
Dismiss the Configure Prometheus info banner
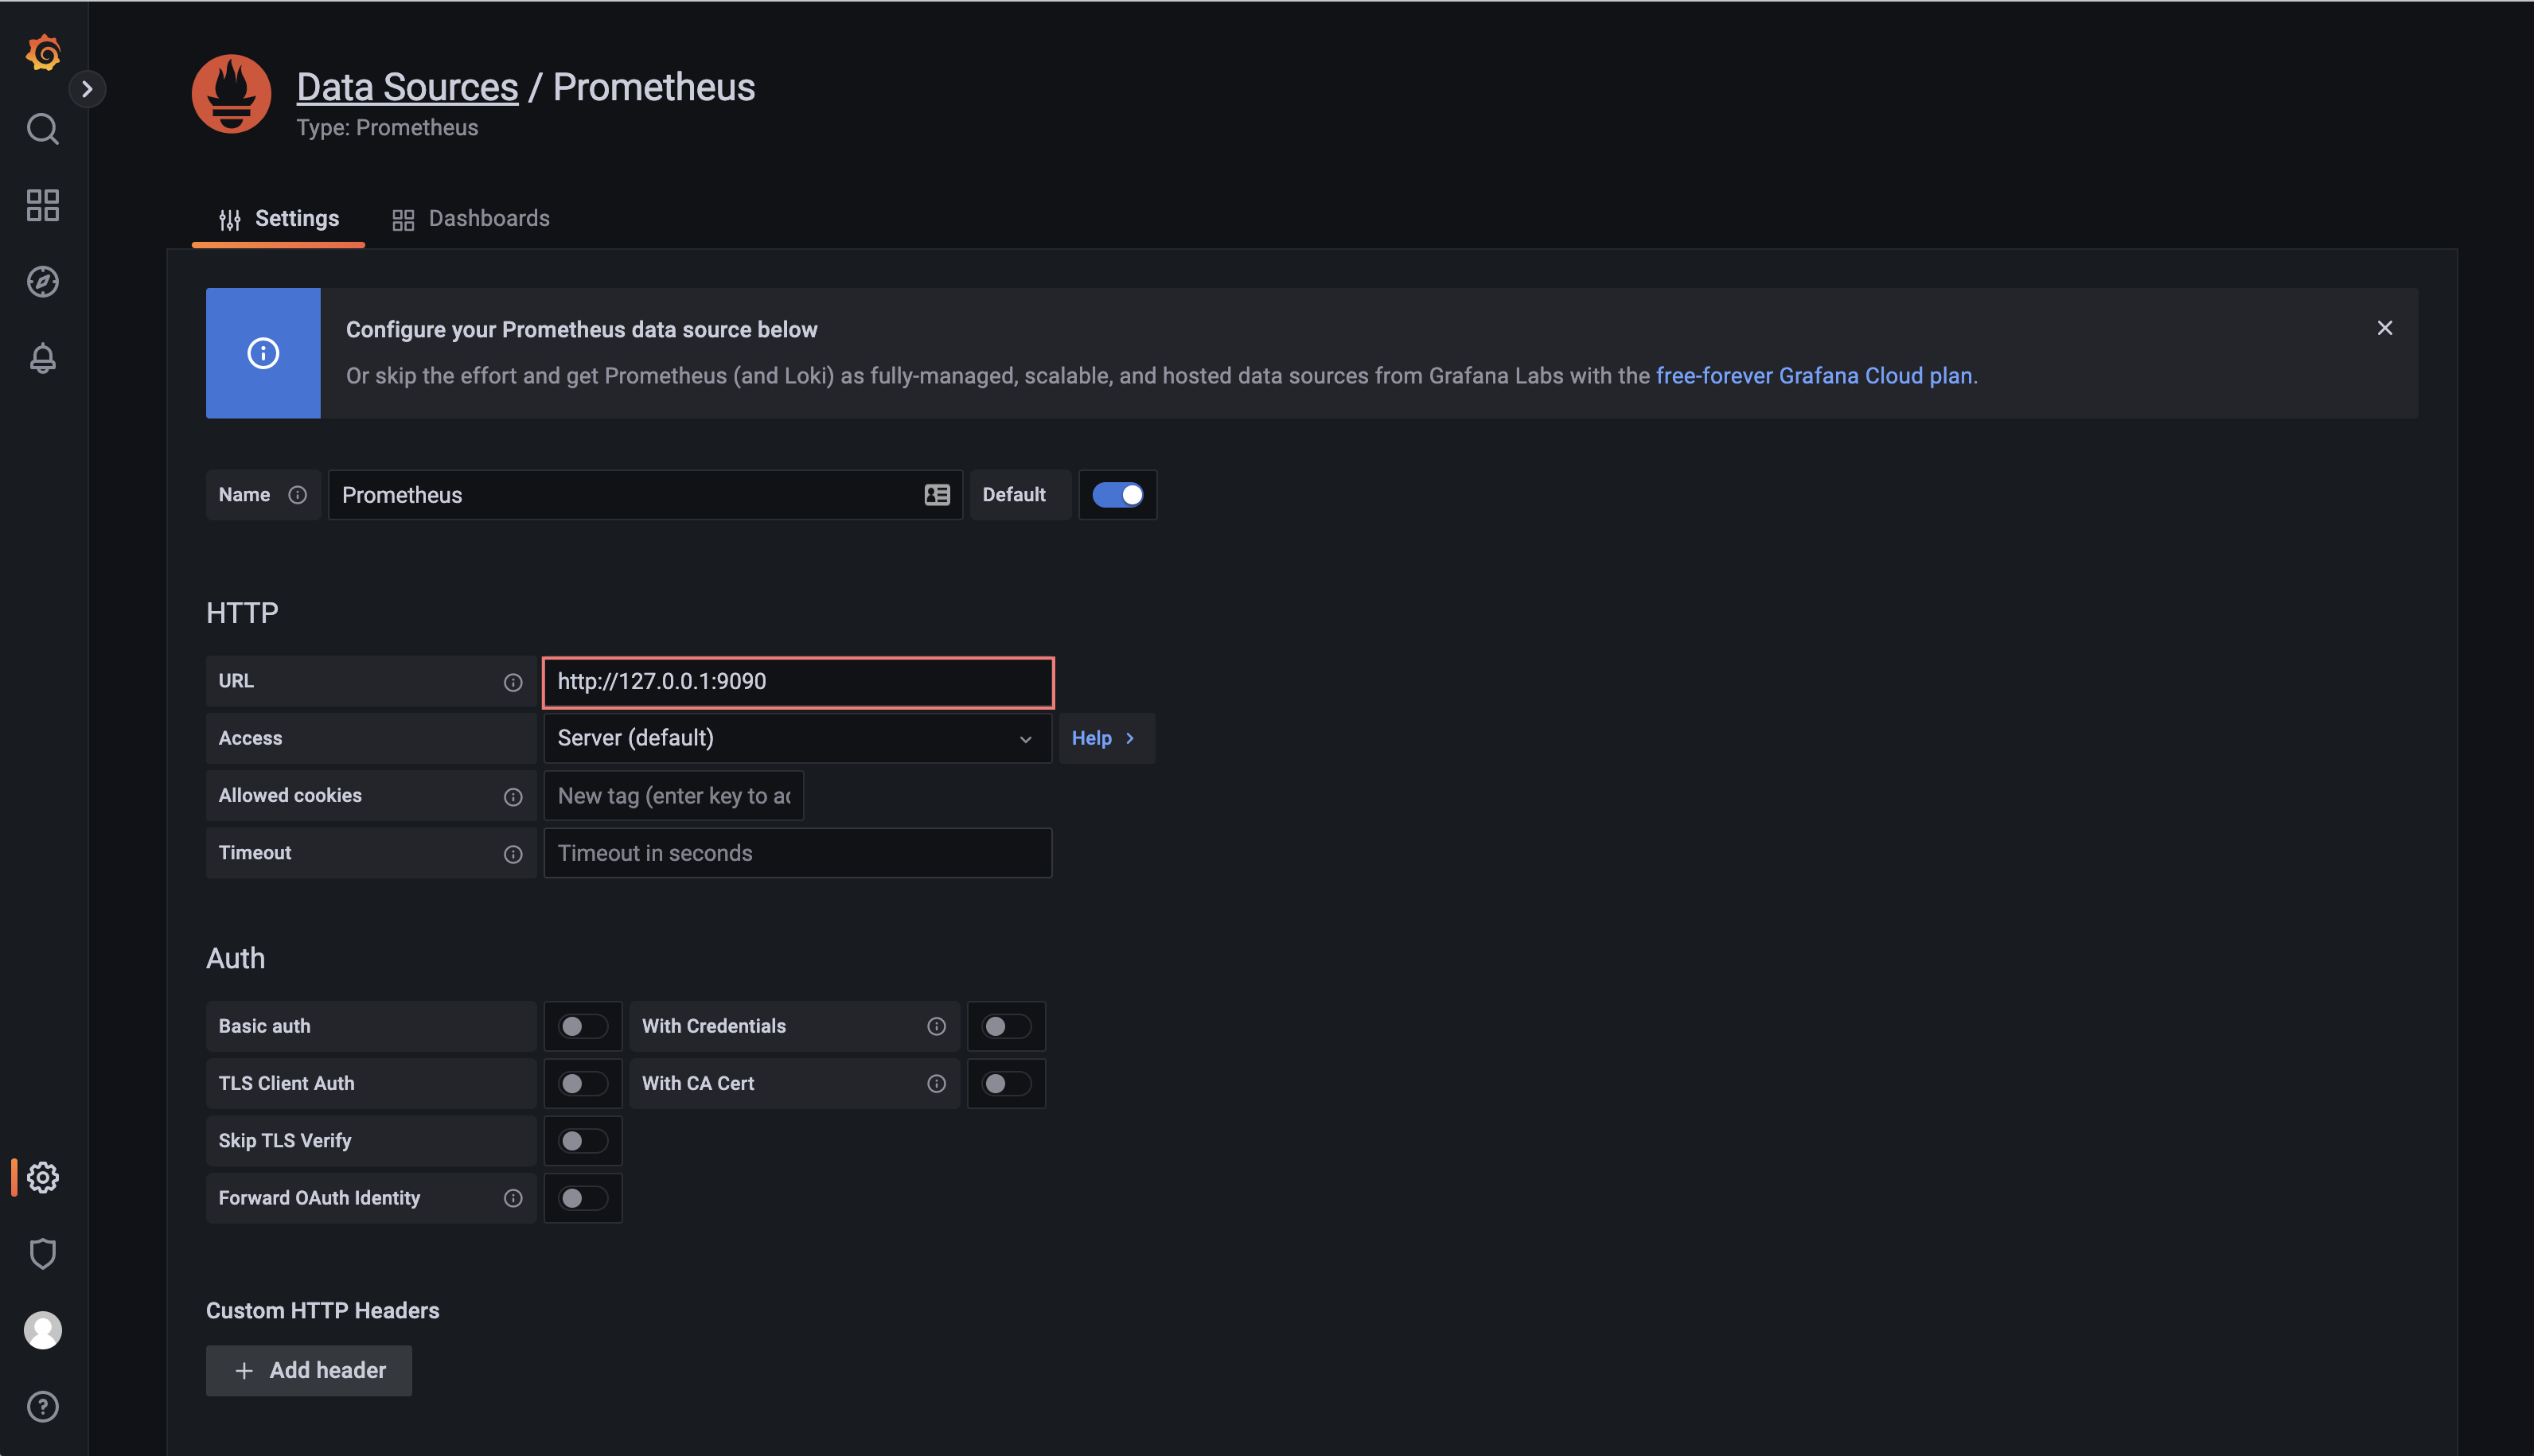click(x=2385, y=328)
